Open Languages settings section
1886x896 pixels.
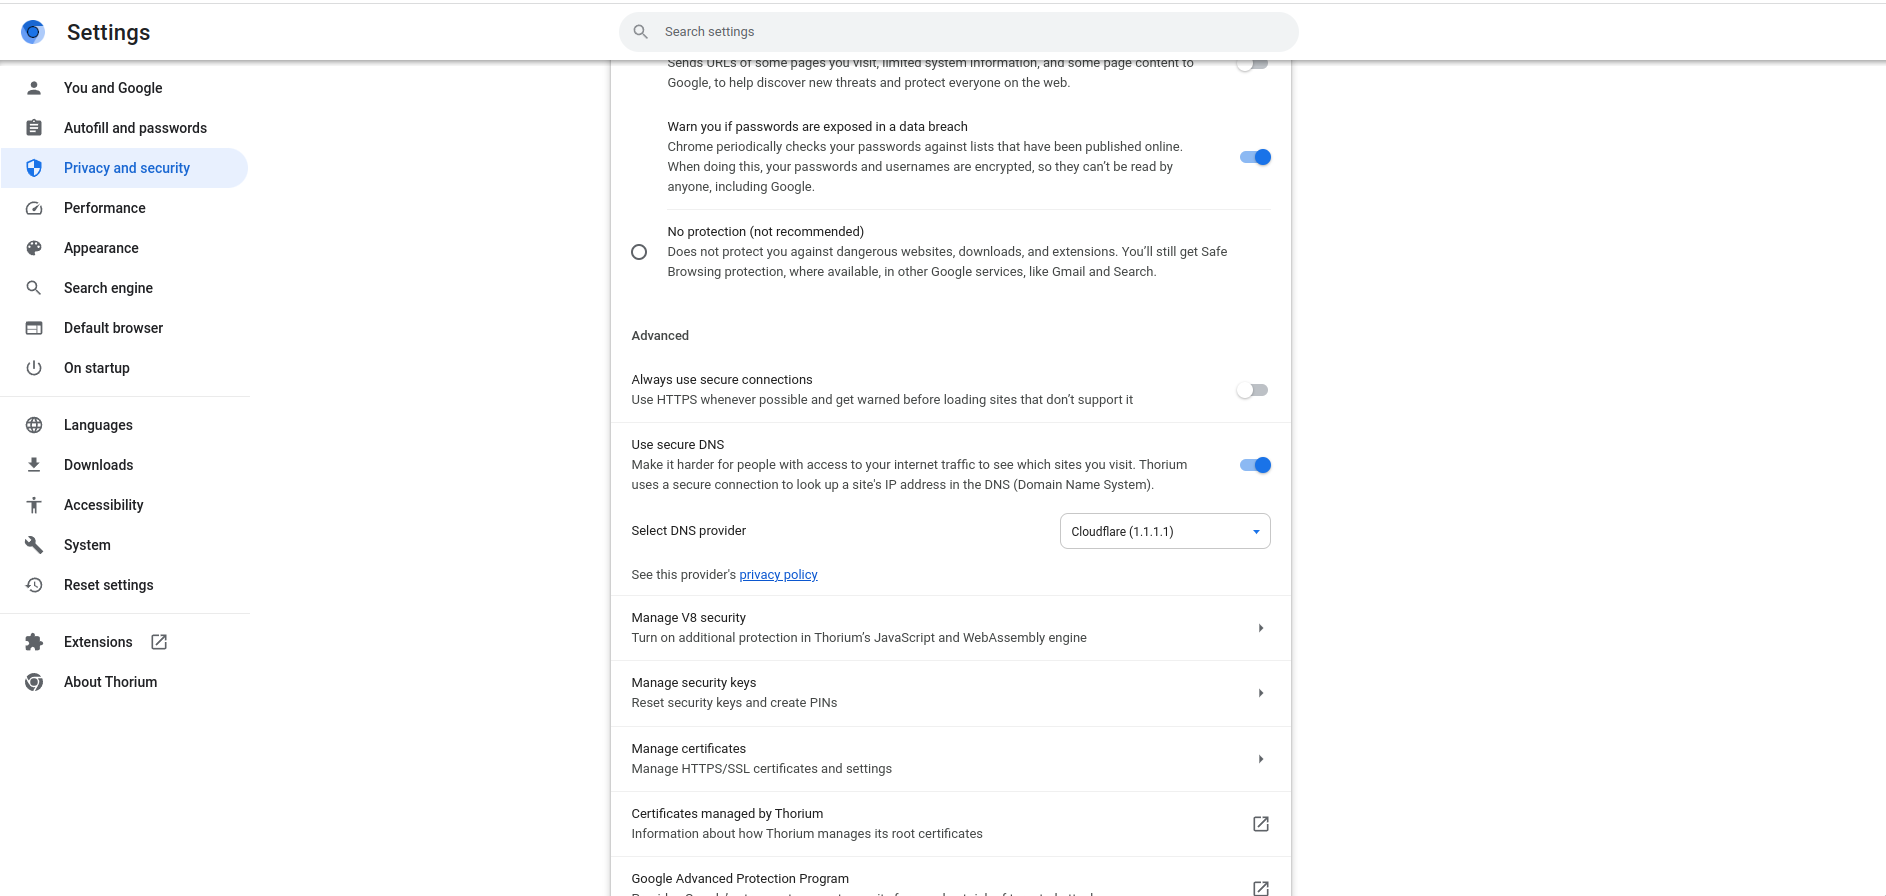(124, 425)
